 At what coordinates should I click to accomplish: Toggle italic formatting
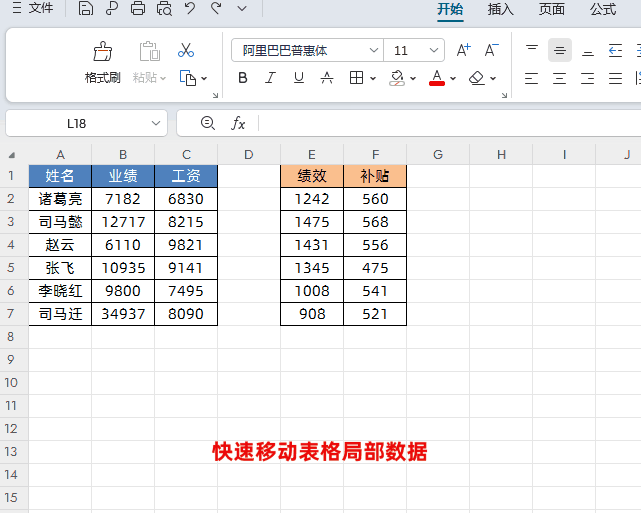(x=270, y=78)
